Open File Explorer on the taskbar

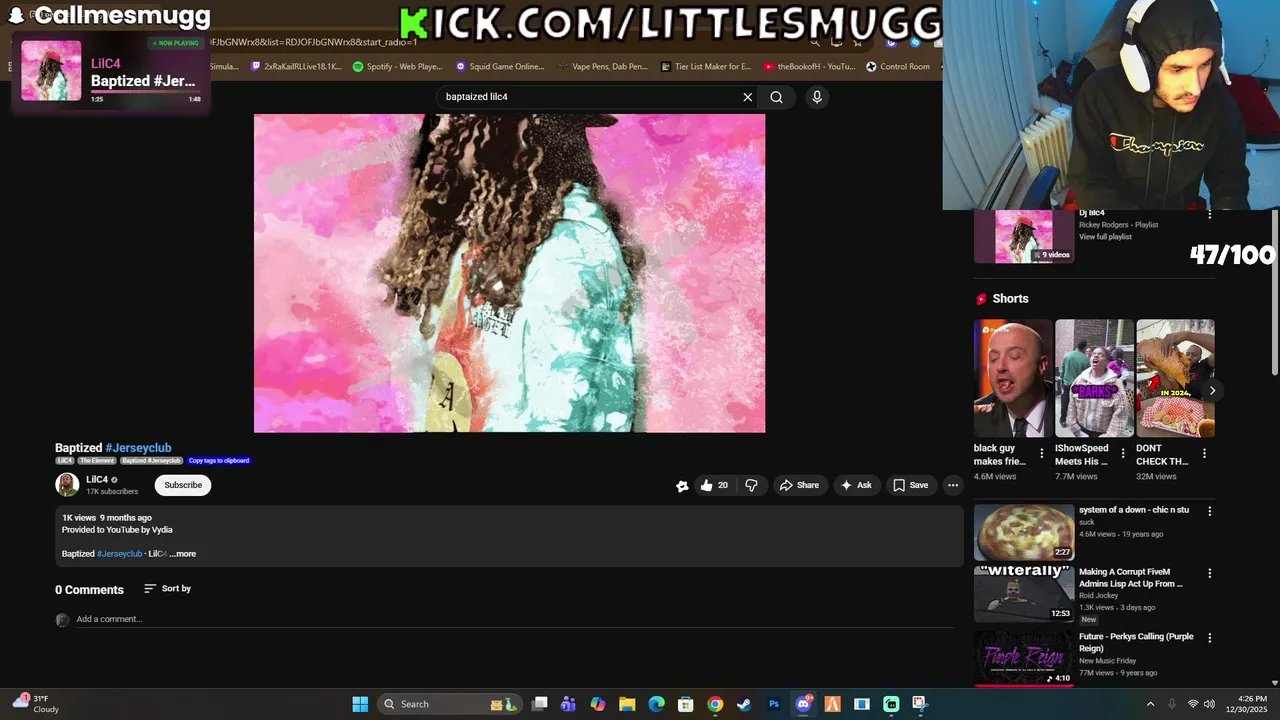[627, 704]
